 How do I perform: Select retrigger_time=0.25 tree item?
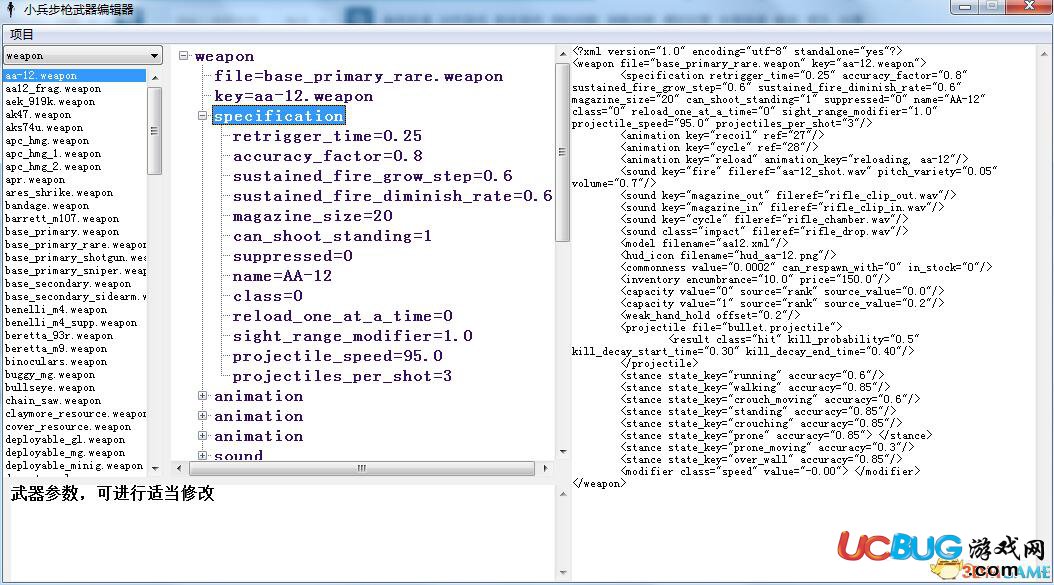[x=327, y=136]
